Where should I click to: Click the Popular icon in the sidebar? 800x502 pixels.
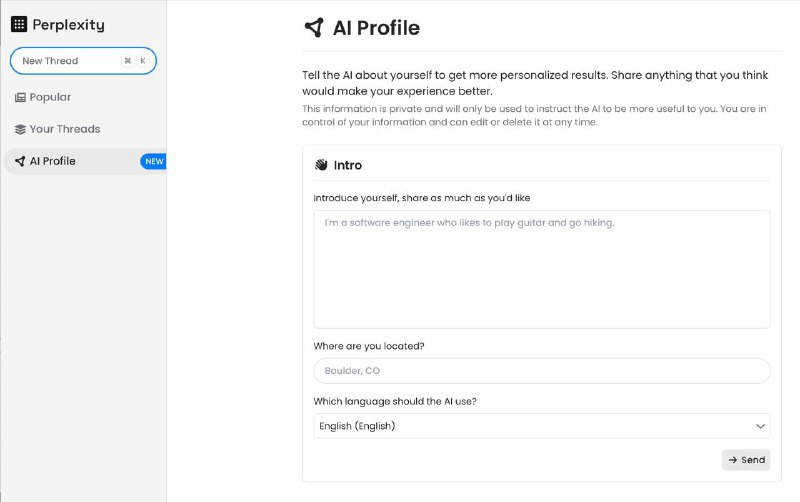coord(20,97)
